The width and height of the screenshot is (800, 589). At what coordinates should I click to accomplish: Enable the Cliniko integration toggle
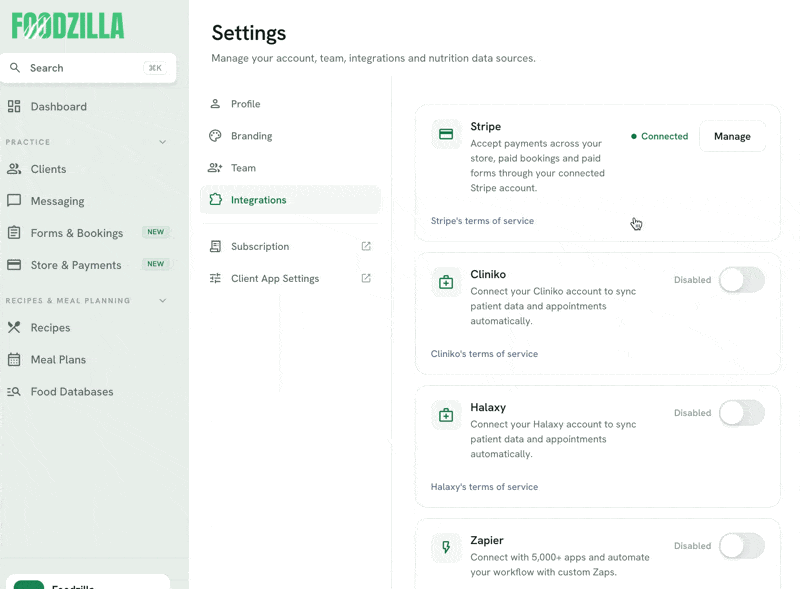click(x=742, y=280)
